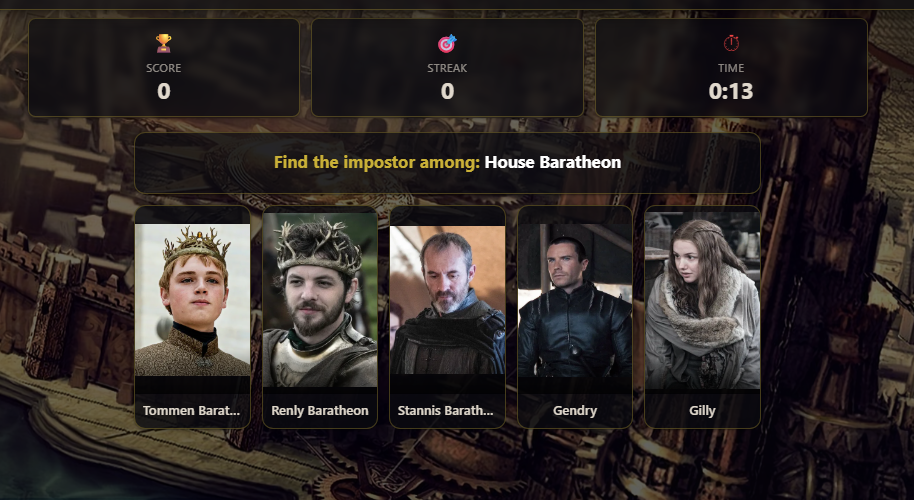Click the Find the impostor prompt banner

pyautogui.click(x=447, y=163)
